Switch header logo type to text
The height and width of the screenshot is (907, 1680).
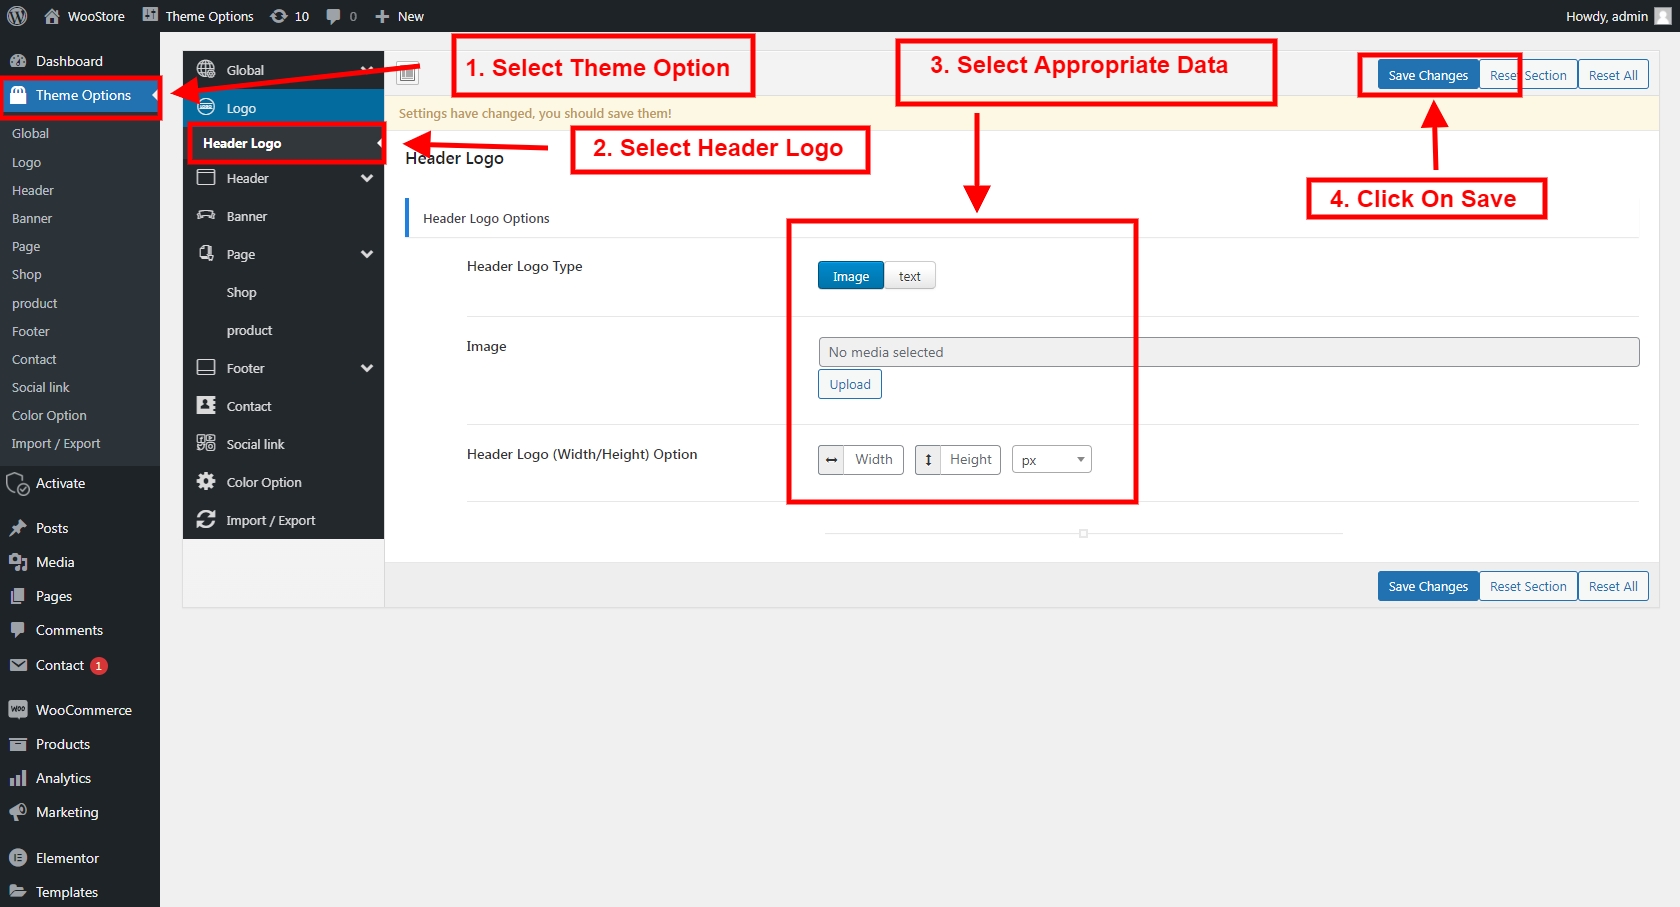(909, 276)
